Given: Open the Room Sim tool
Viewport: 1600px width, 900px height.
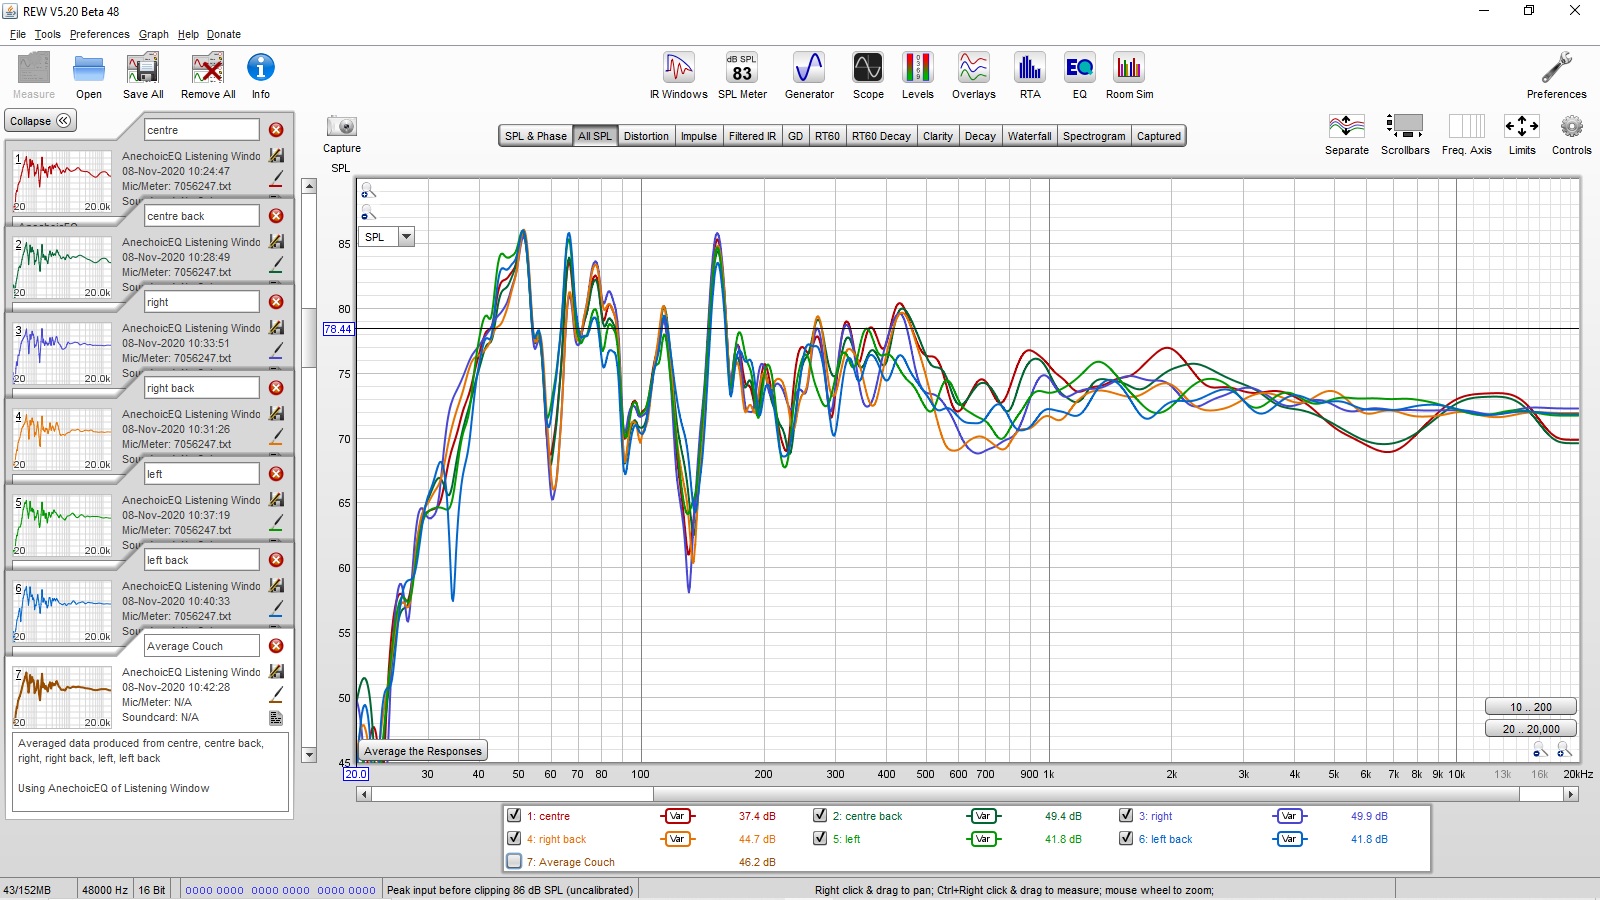Looking at the screenshot, I should pyautogui.click(x=1129, y=76).
